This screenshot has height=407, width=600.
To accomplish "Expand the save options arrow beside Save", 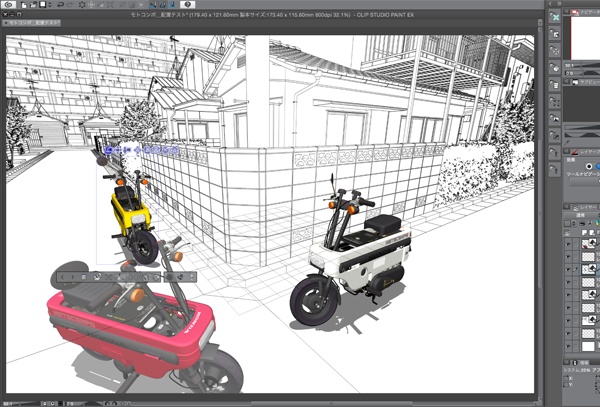I will tap(50, 5).
